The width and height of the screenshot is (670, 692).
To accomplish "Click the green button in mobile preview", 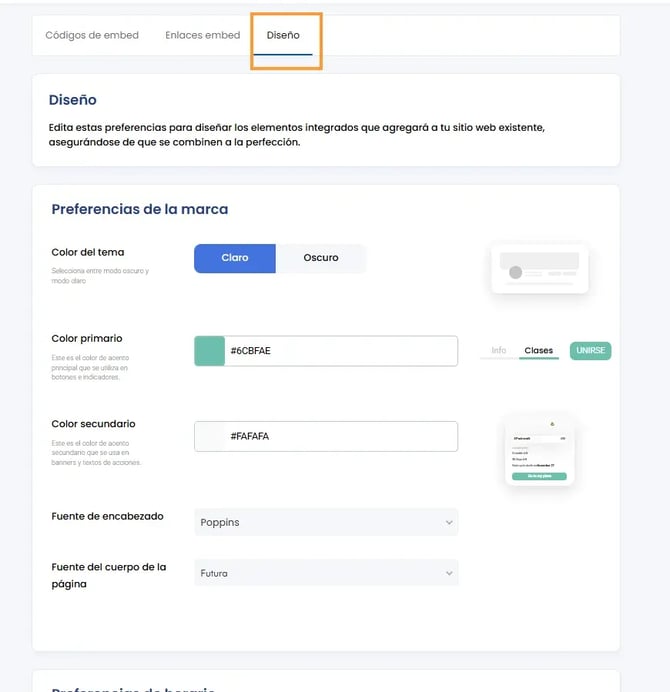I will coord(539,476).
